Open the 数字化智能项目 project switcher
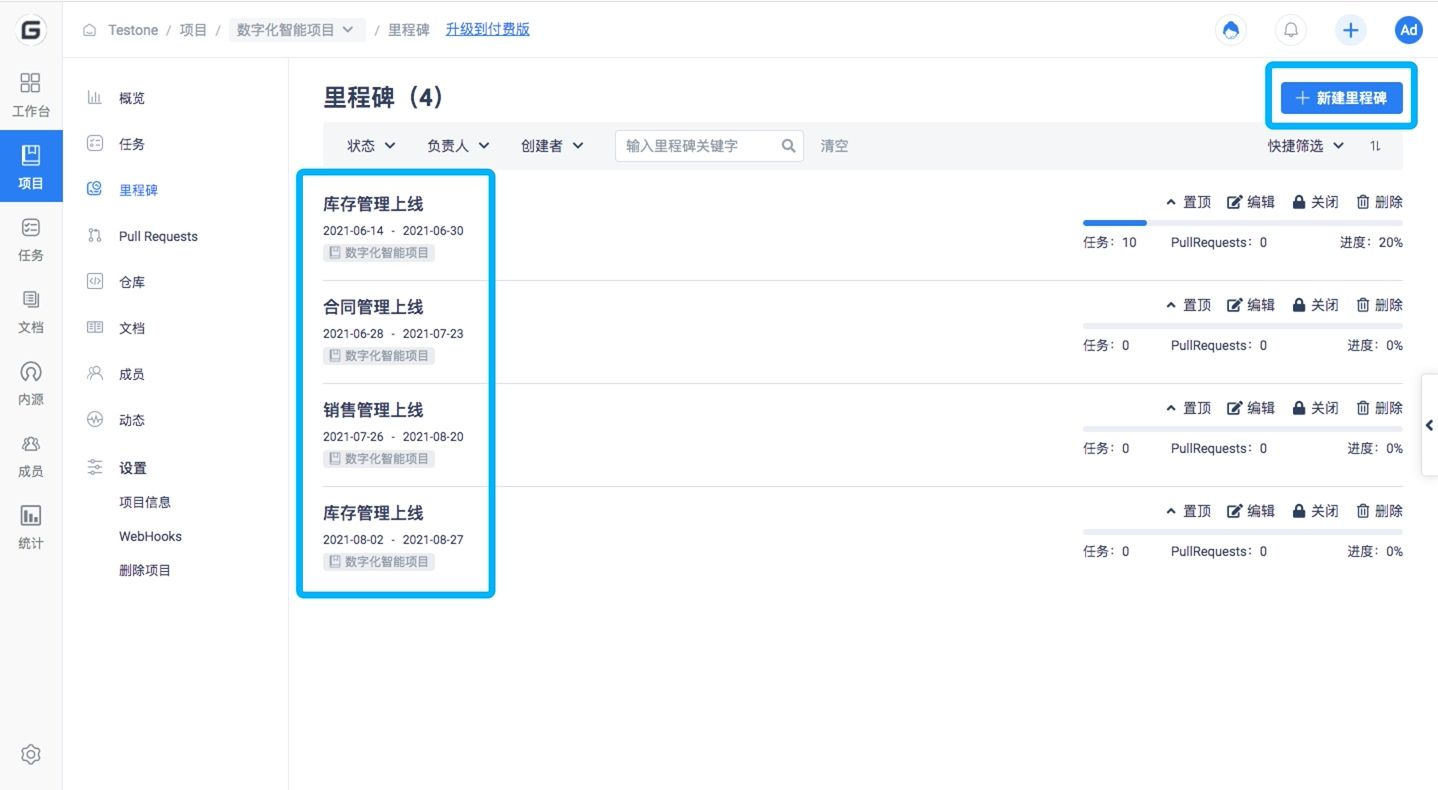This screenshot has width=1438, height=790. 296,30
